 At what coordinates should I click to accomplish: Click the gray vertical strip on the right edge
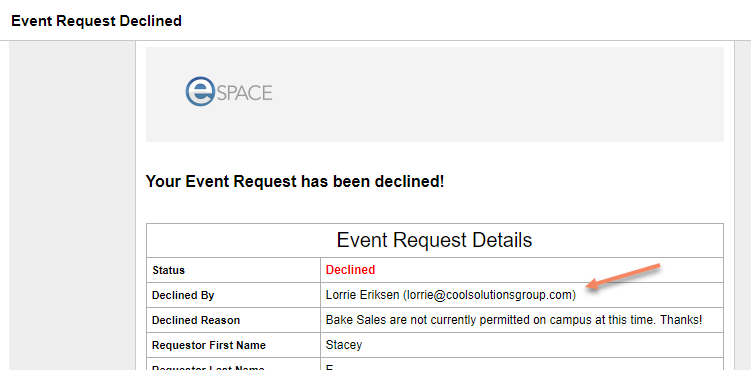pos(743,206)
